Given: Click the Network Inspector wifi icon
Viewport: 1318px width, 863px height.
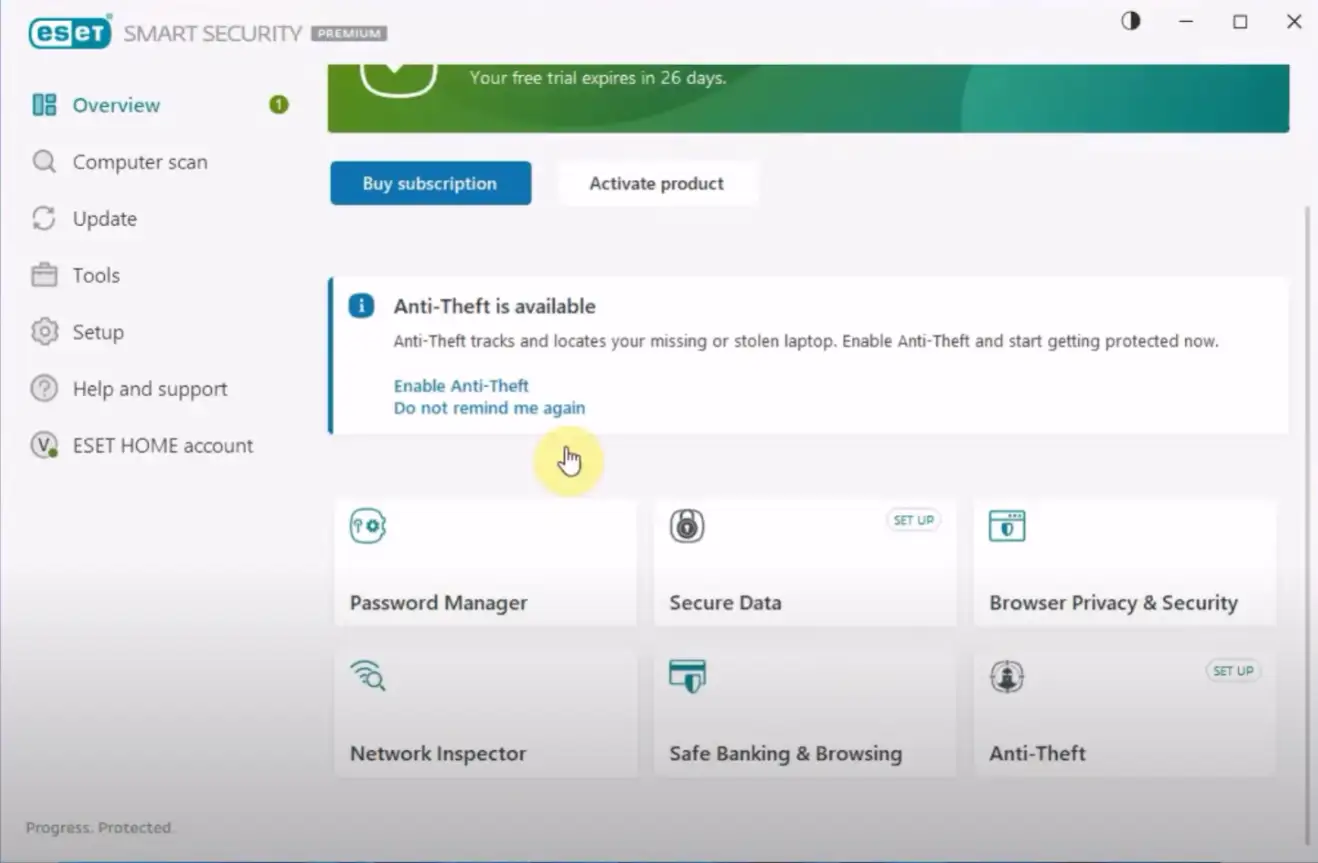Looking at the screenshot, I should coord(367,676).
